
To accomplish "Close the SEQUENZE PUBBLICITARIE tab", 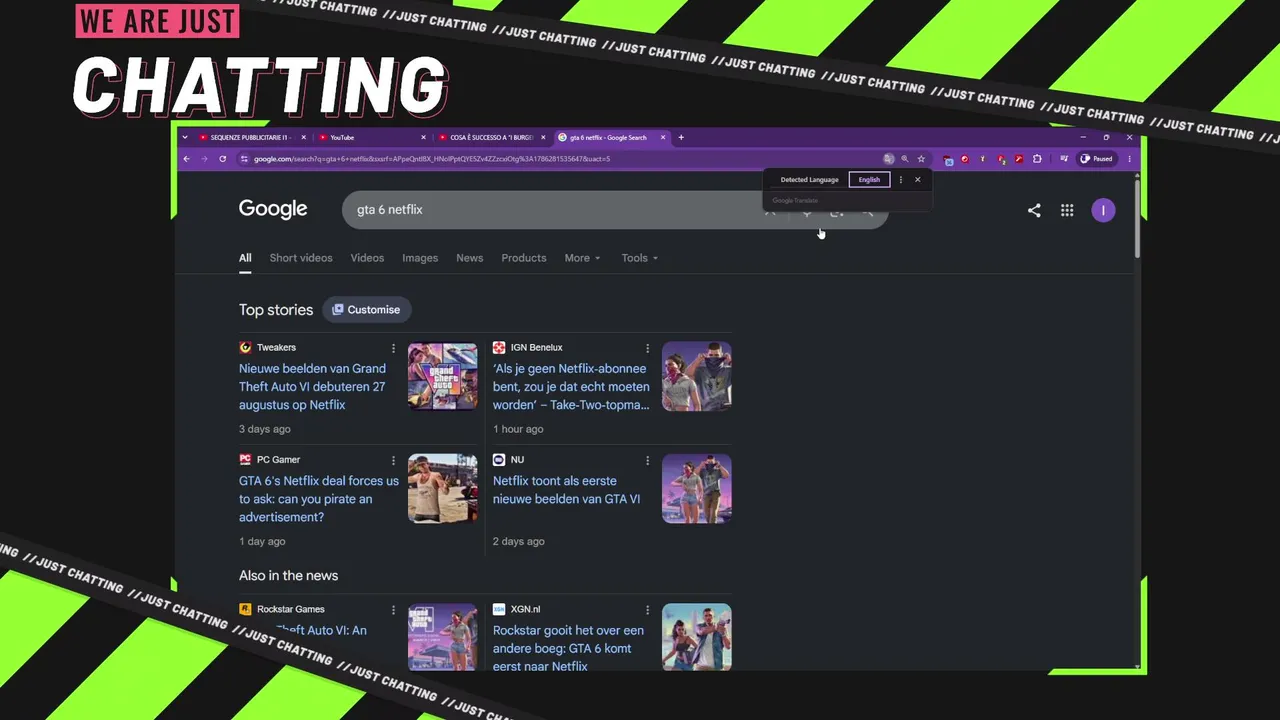I will click(x=303, y=137).
